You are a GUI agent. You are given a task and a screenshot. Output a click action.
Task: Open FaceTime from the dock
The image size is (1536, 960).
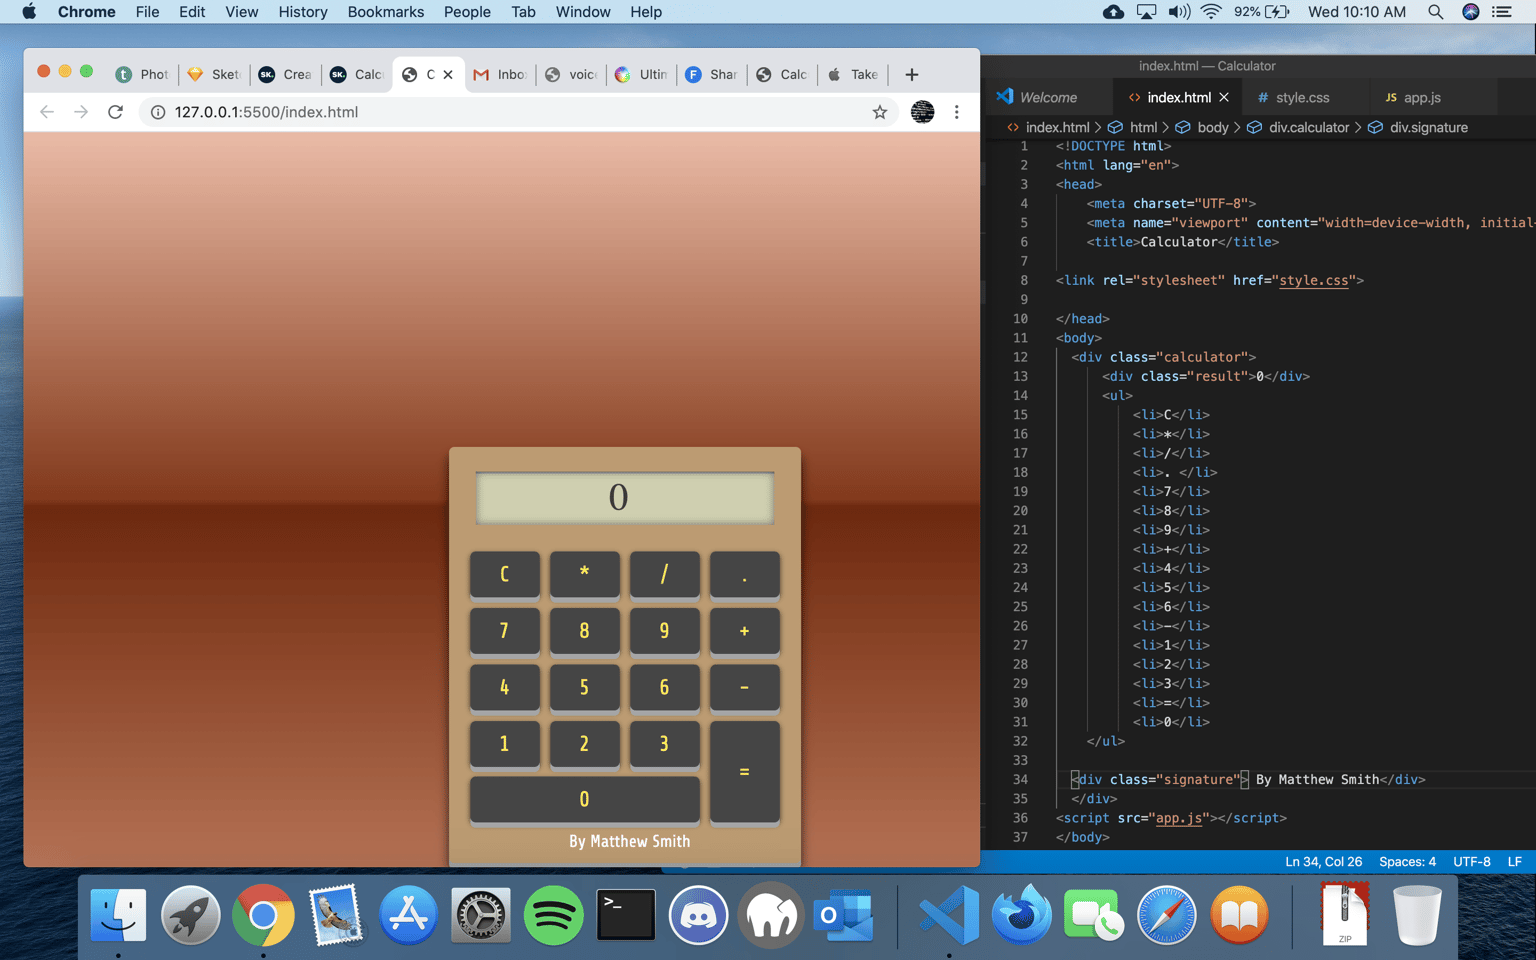click(x=1094, y=915)
